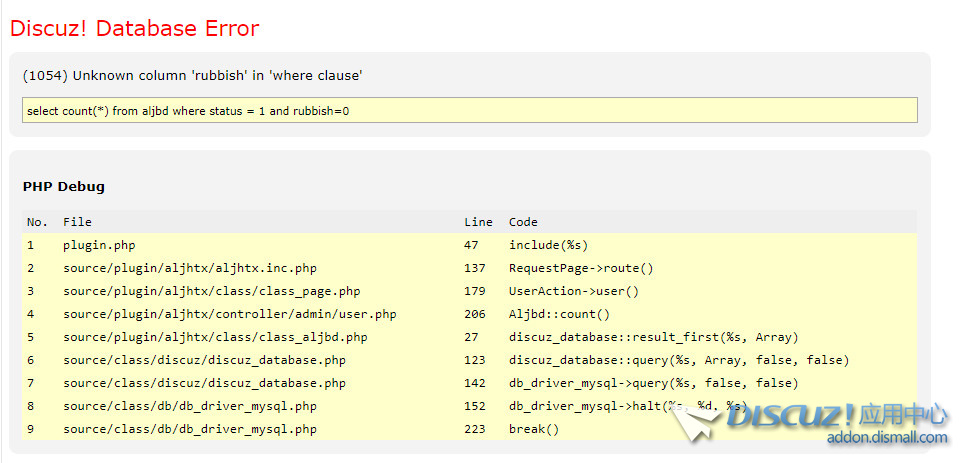966x463 pixels.
Task: Click the 'PHP Debug' section title
Action: 63,186
